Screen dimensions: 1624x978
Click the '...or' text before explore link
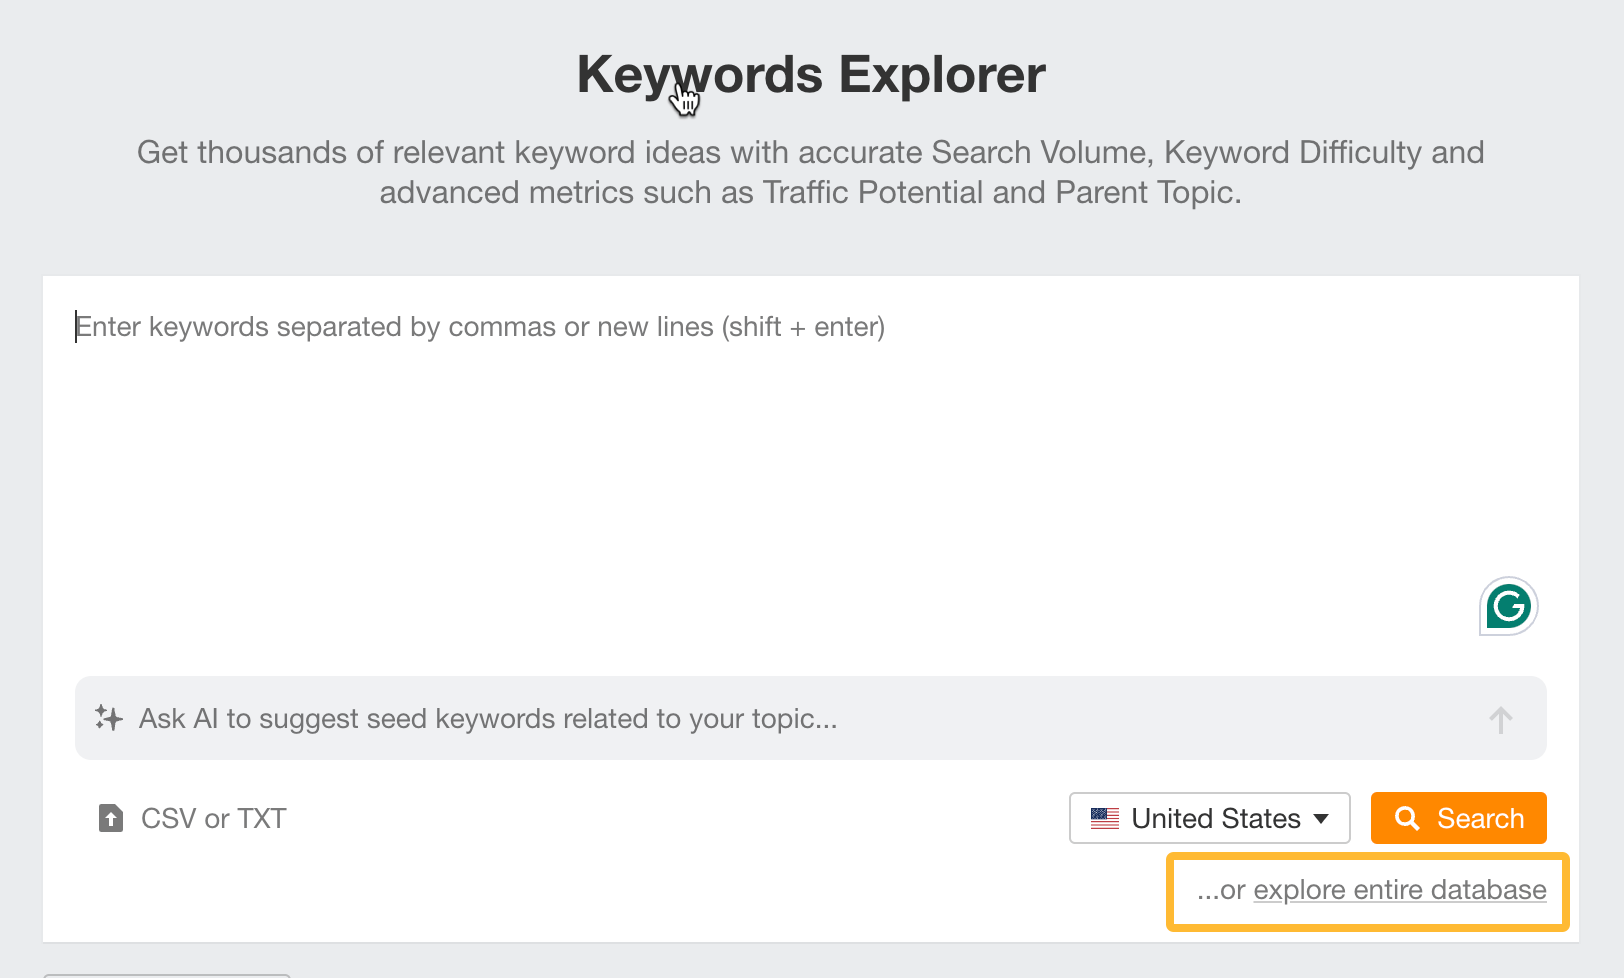1221,890
